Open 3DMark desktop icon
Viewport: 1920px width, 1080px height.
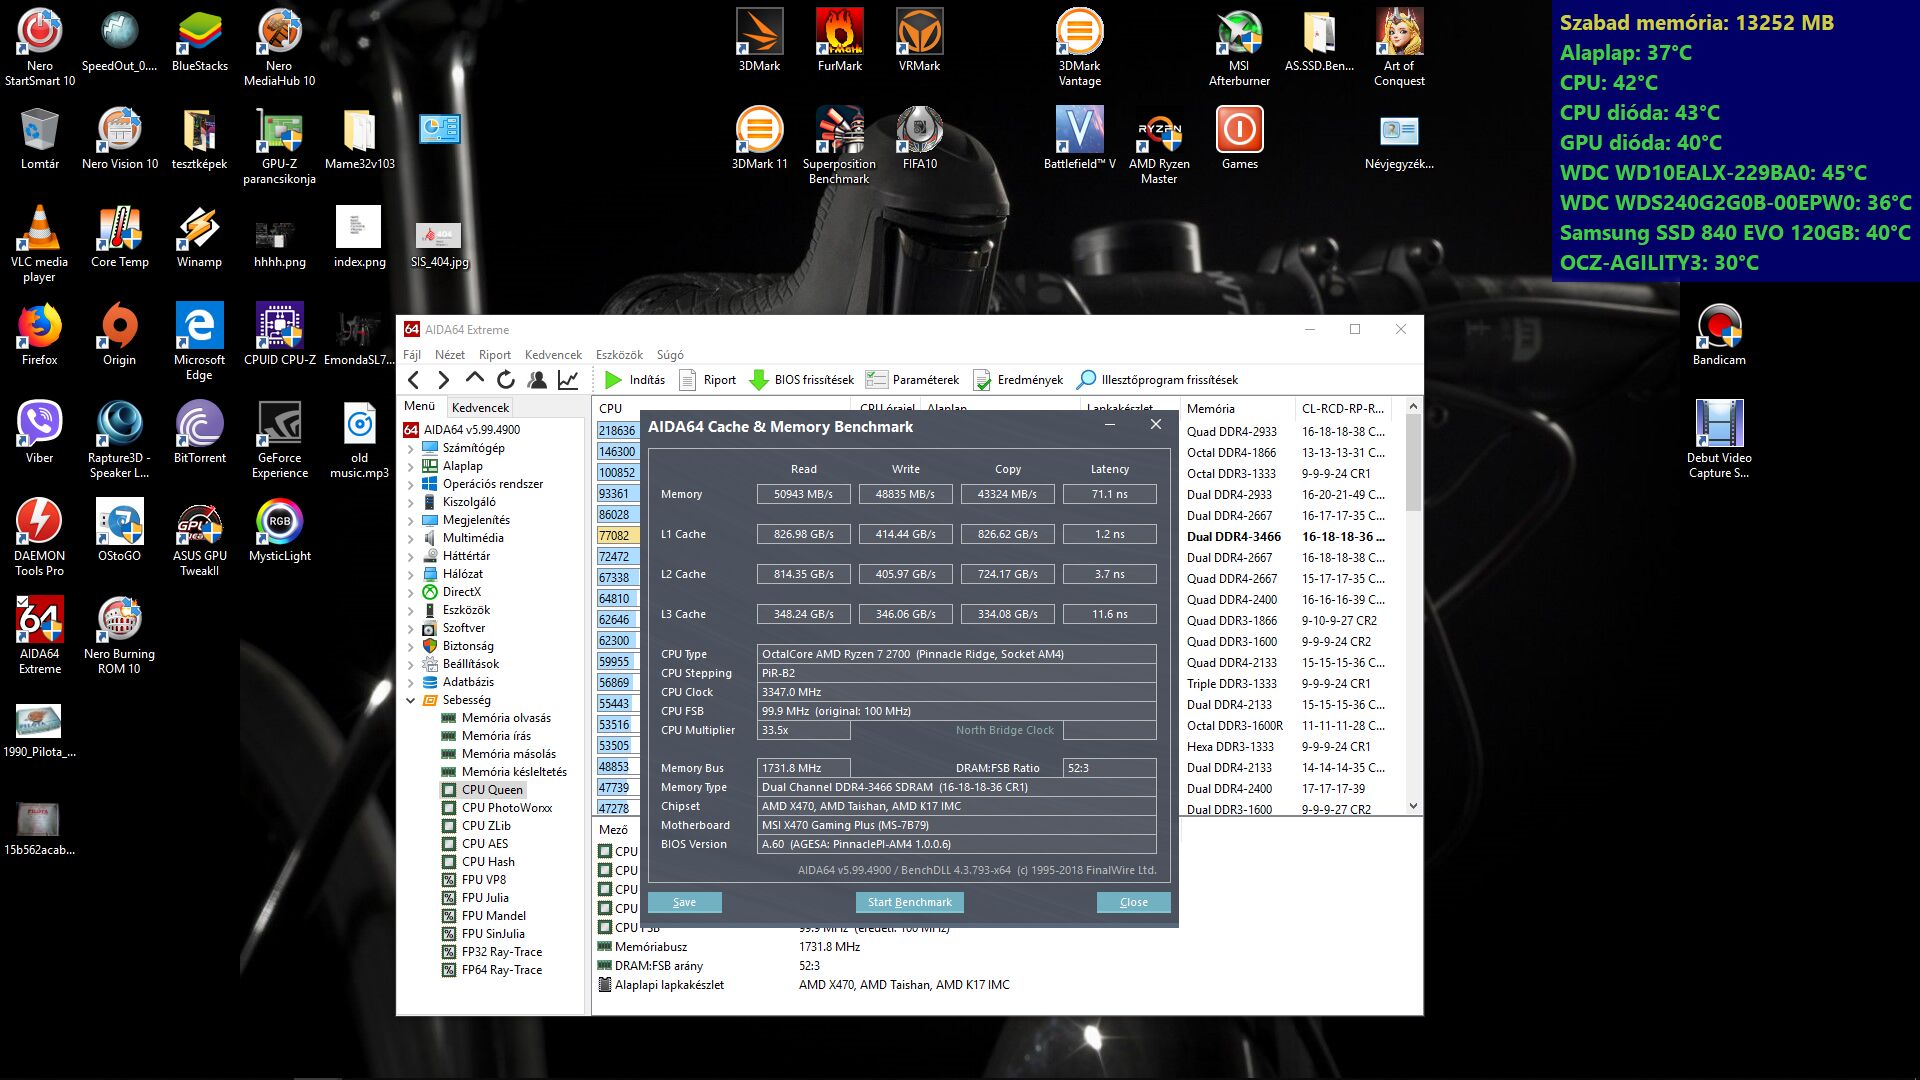pyautogui.click(x=759, y=41)
